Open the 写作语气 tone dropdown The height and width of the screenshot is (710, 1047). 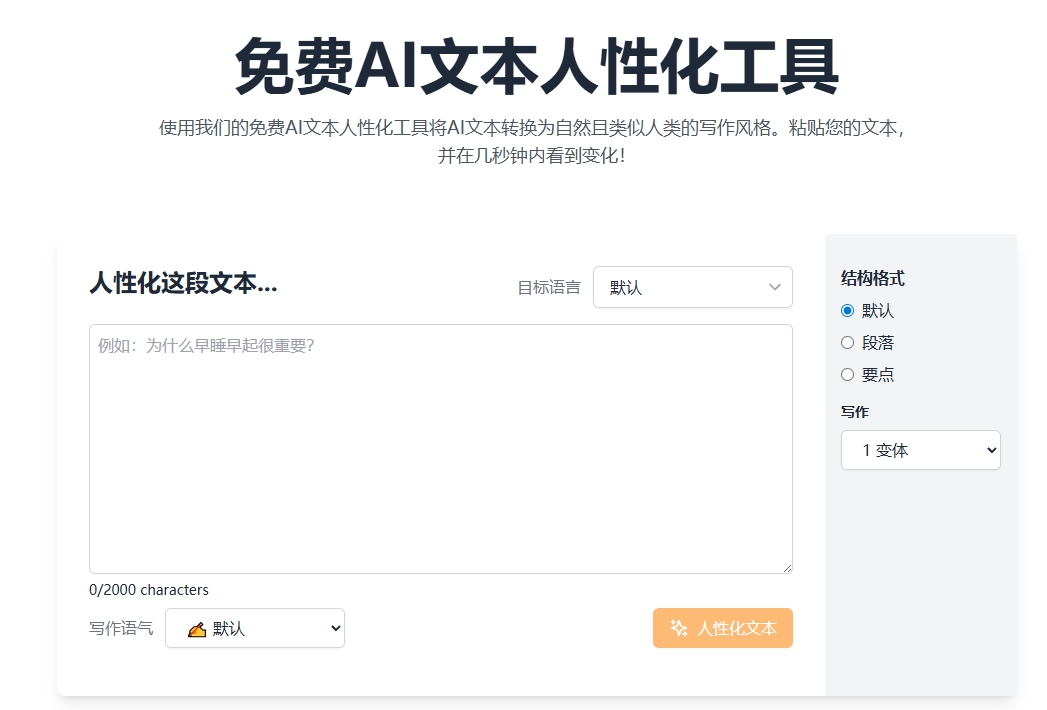[x=255, y=629]
